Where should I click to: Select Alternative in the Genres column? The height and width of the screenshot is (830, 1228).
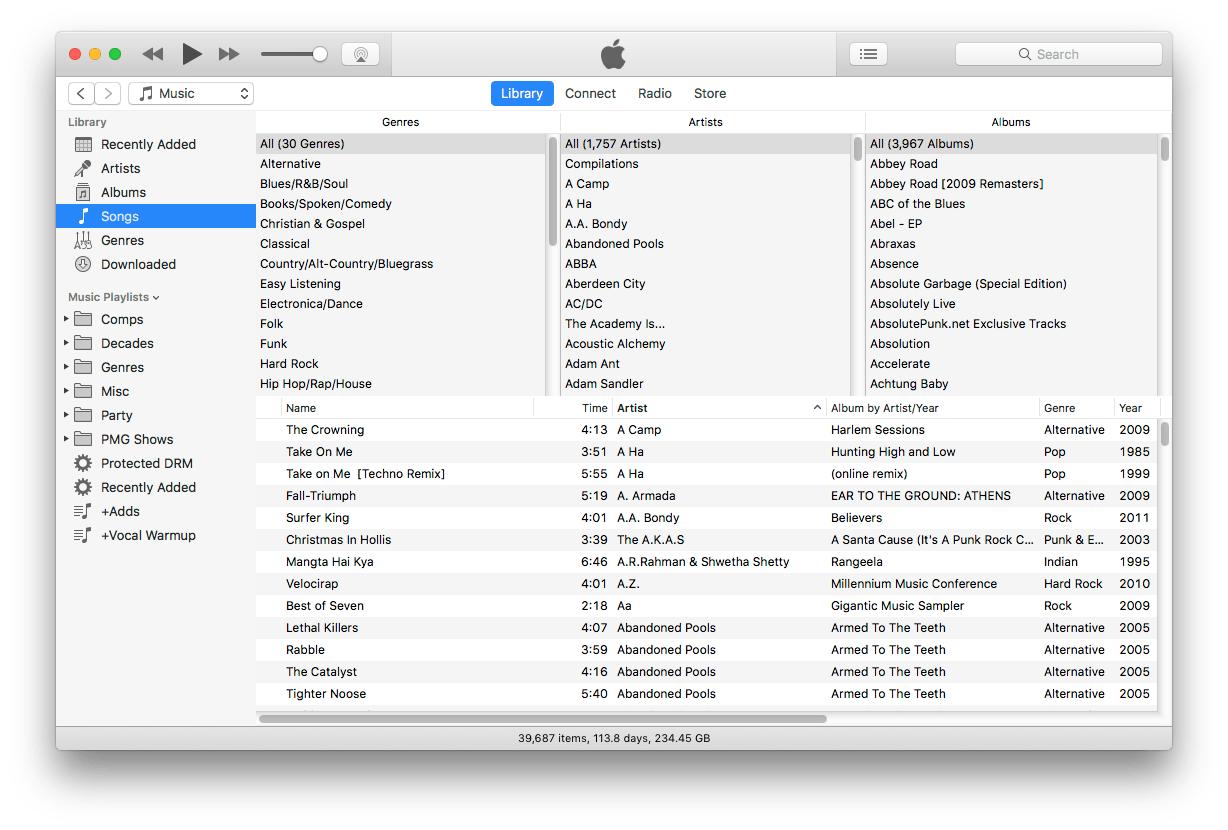click(x=402, y=164)
